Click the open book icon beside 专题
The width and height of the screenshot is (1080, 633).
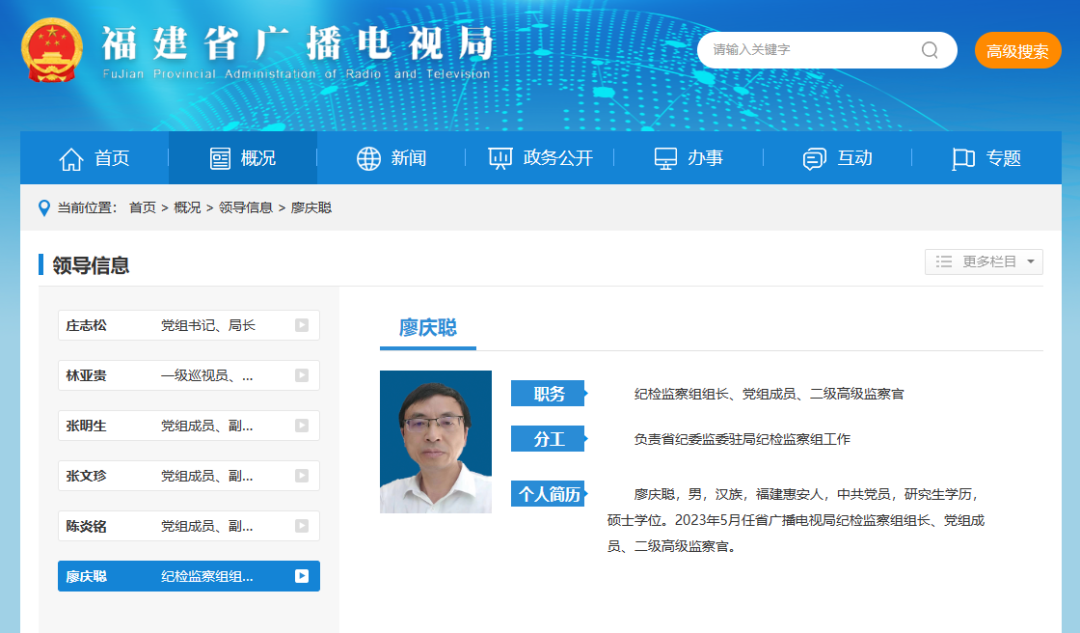(x=963, y=158)
